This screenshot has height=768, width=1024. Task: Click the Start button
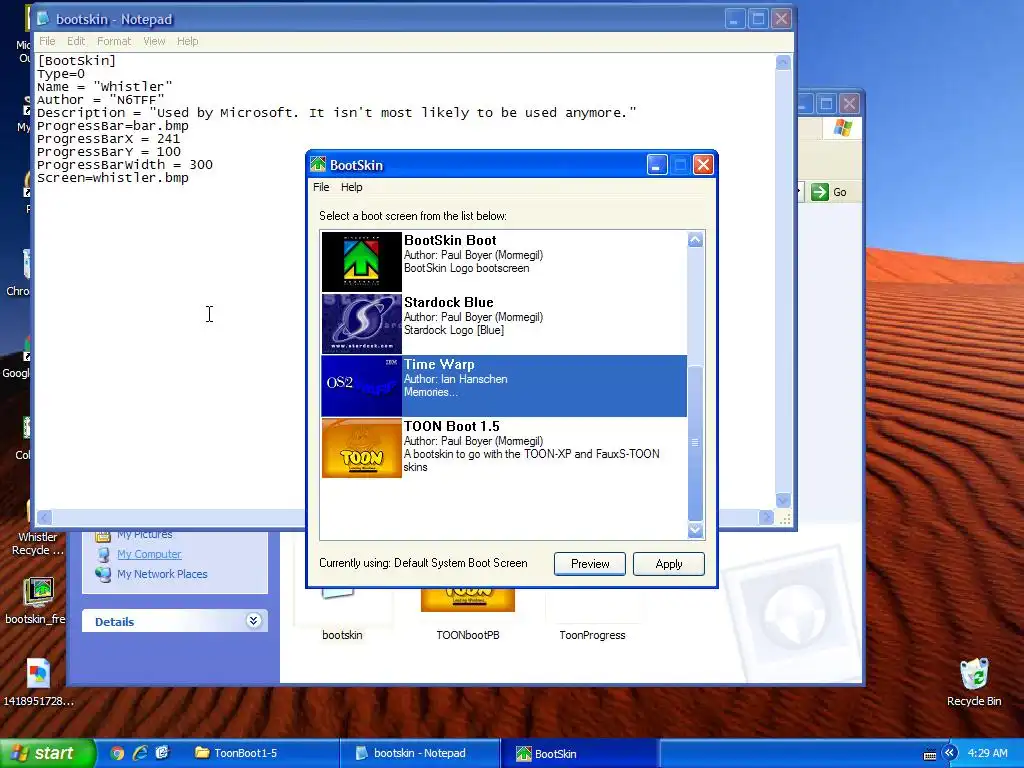46,753
